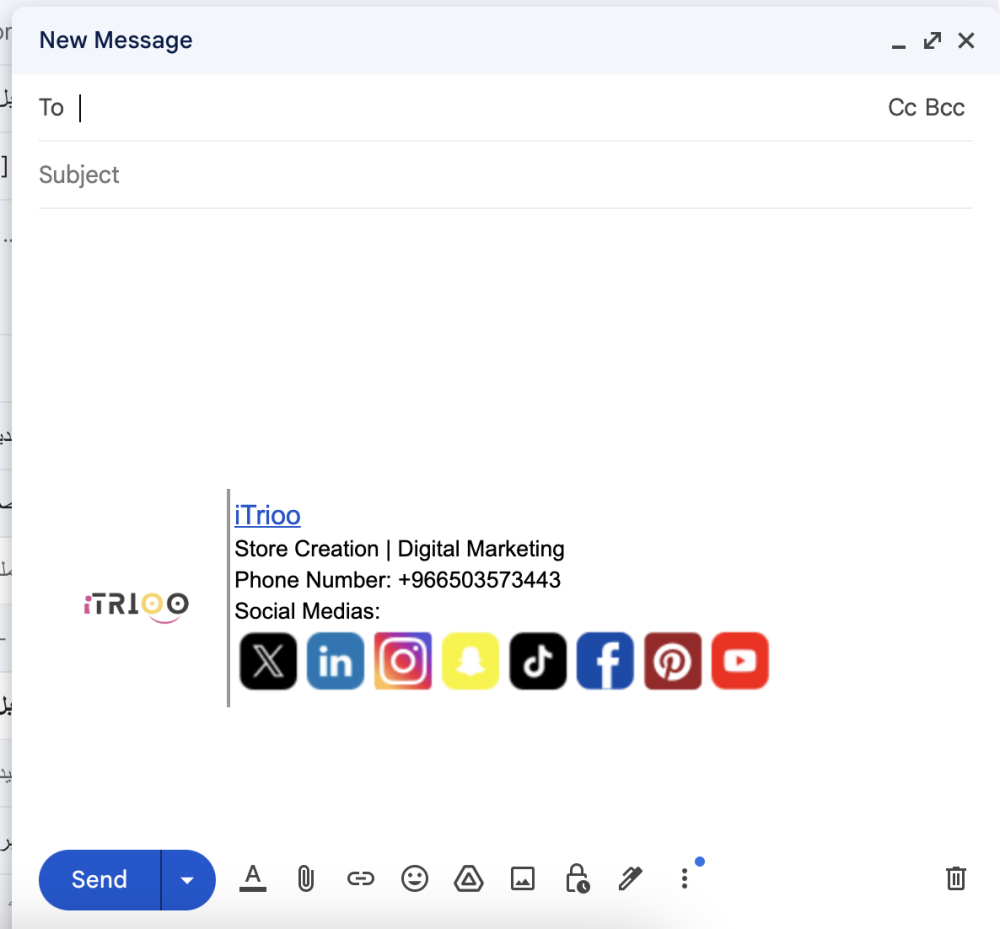Image resolution: width=1000 pixels, height=929 pixels.
Task: Click the New Message title bar text
Action: coord(115,40)
